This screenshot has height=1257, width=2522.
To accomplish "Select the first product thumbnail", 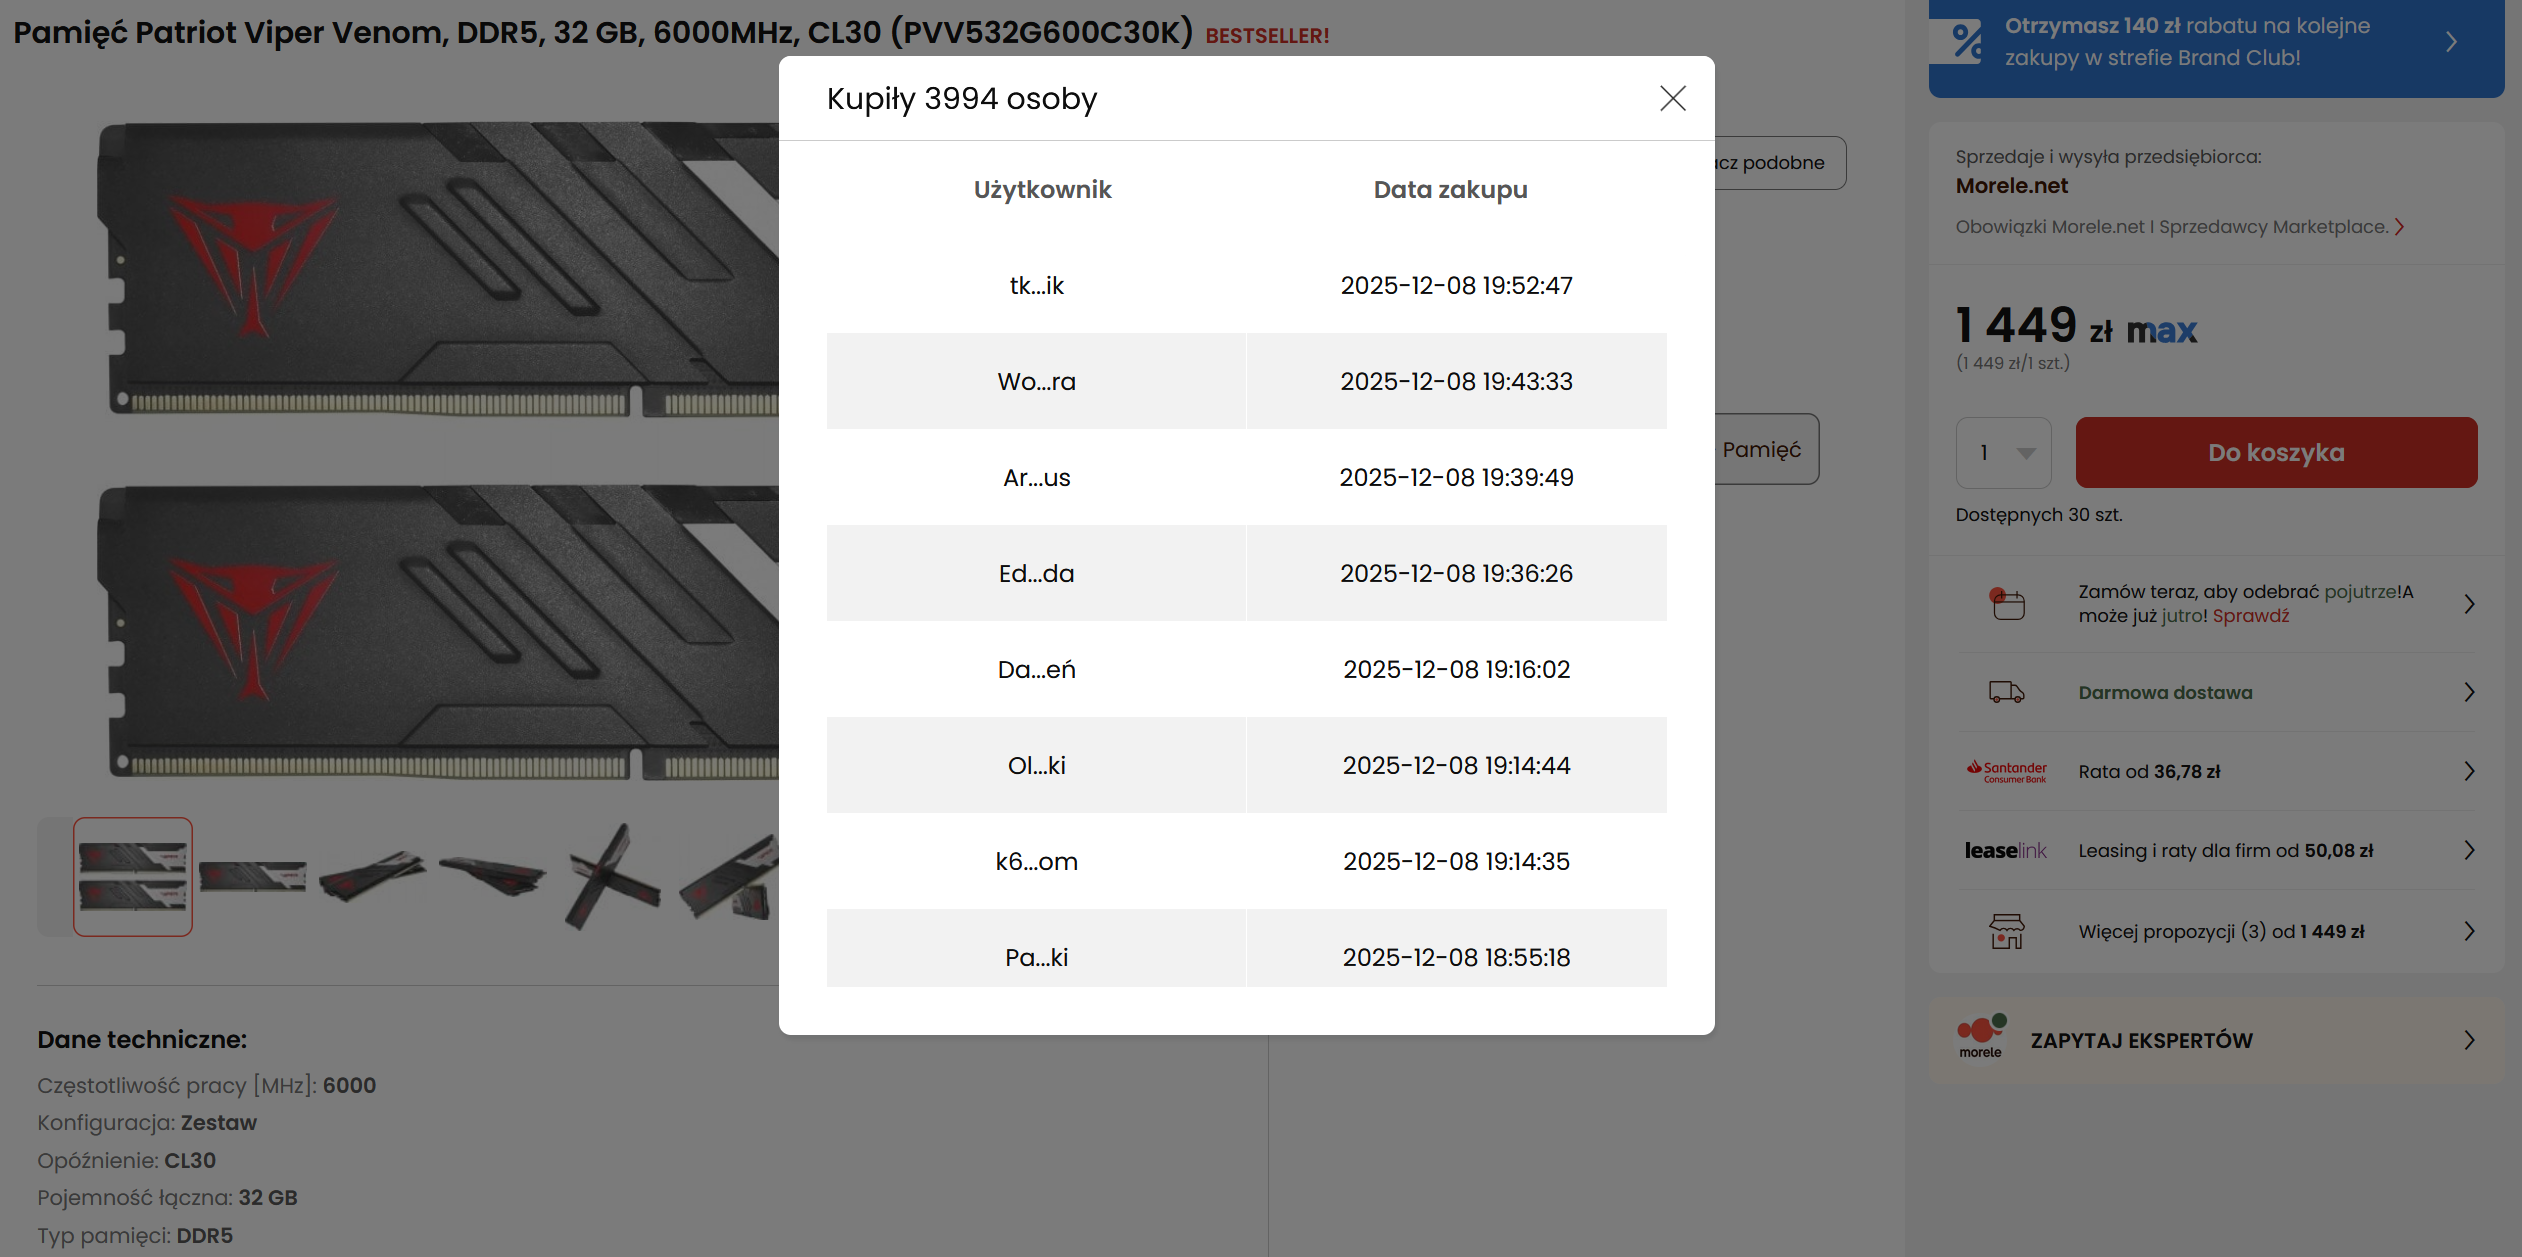I will (x=133, y=877).
